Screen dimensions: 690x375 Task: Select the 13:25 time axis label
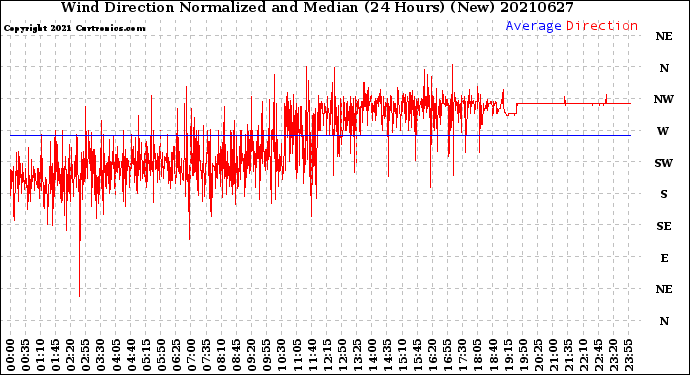point(357,355)
